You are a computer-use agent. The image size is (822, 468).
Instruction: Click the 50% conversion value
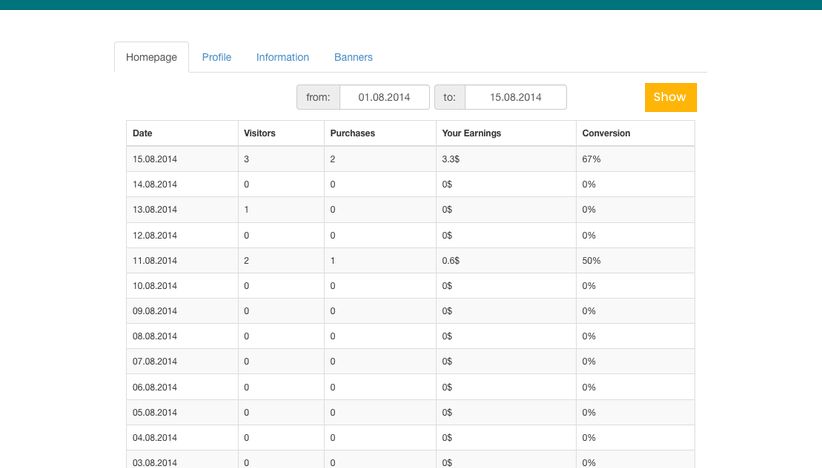pyautogui.click(x=591, y=260)
